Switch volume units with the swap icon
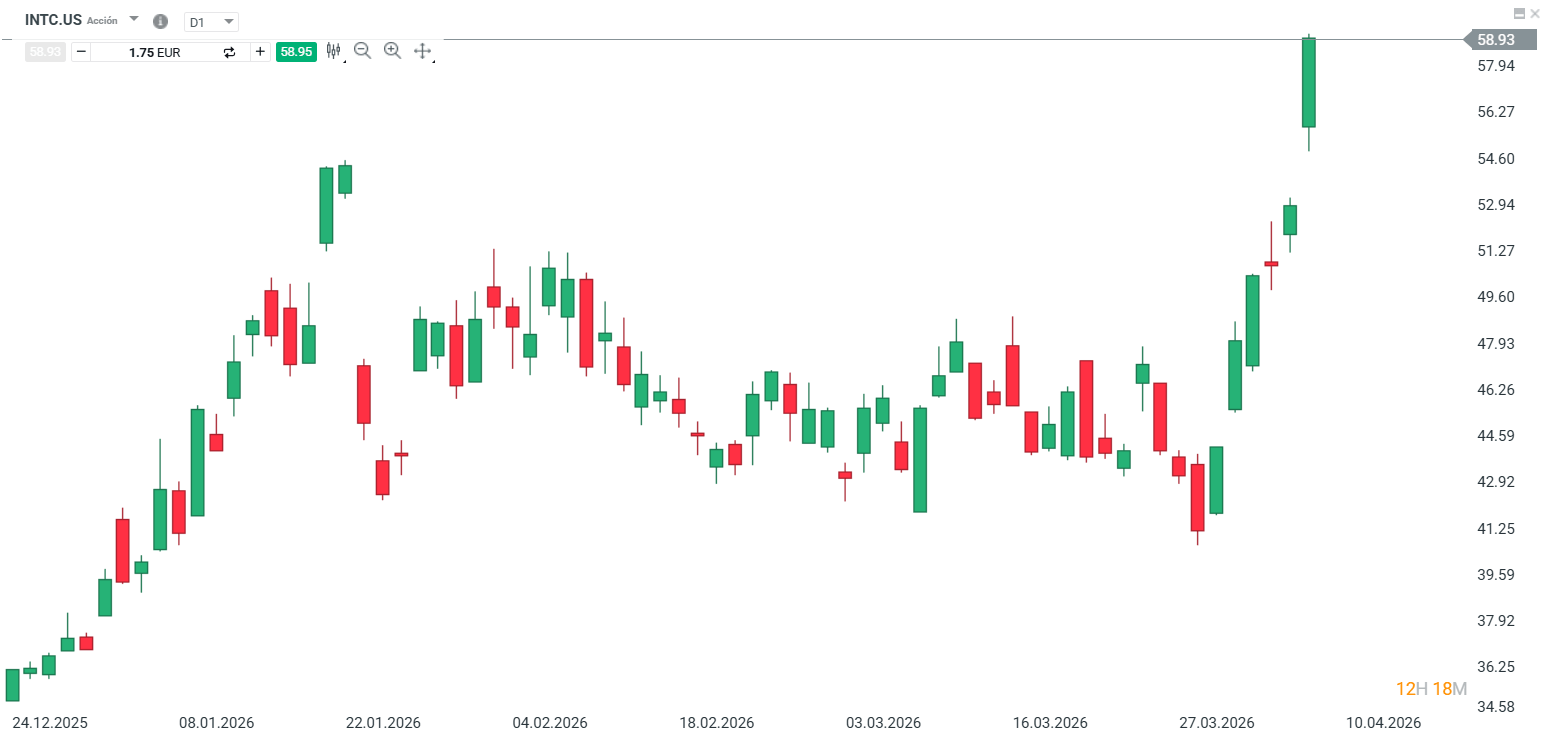Screen dimensions: 1547x737 [230, 52]
